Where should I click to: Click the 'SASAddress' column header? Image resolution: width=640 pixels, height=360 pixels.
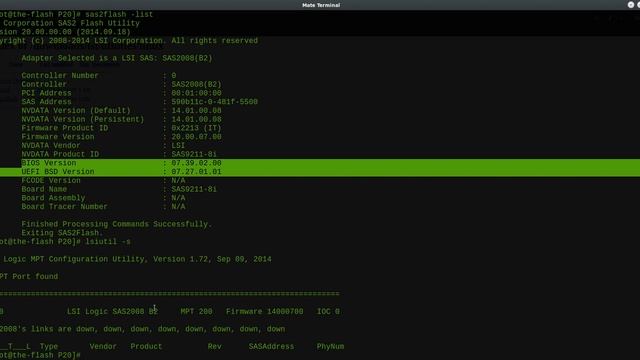coord(271,347)
